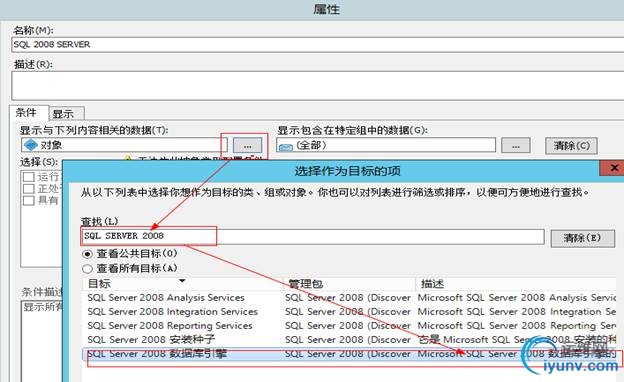Viewport: 624px width, 382px height.
Task: Check the 正处 checkbox
Action: [29, 188]
